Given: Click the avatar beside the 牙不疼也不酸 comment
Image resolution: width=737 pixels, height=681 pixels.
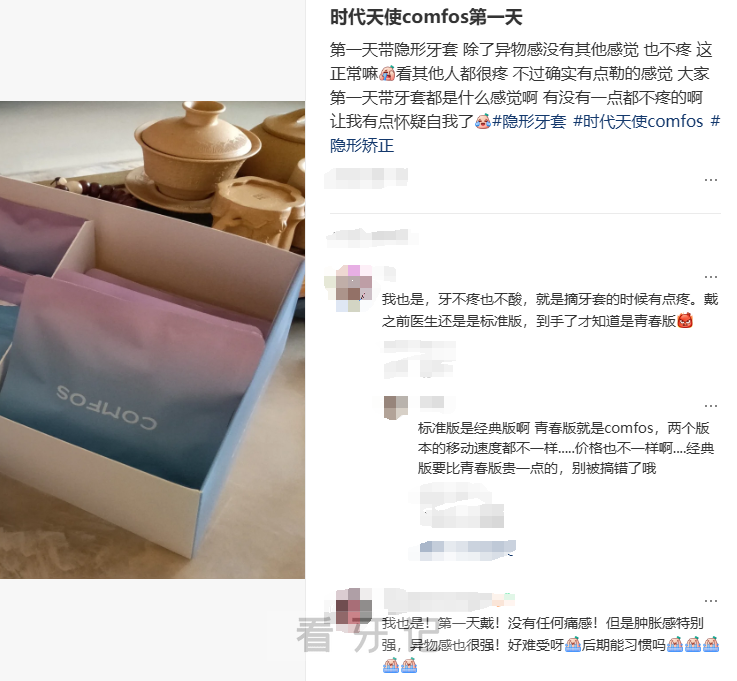Looking at the screenshot, I should coord(354,288).
